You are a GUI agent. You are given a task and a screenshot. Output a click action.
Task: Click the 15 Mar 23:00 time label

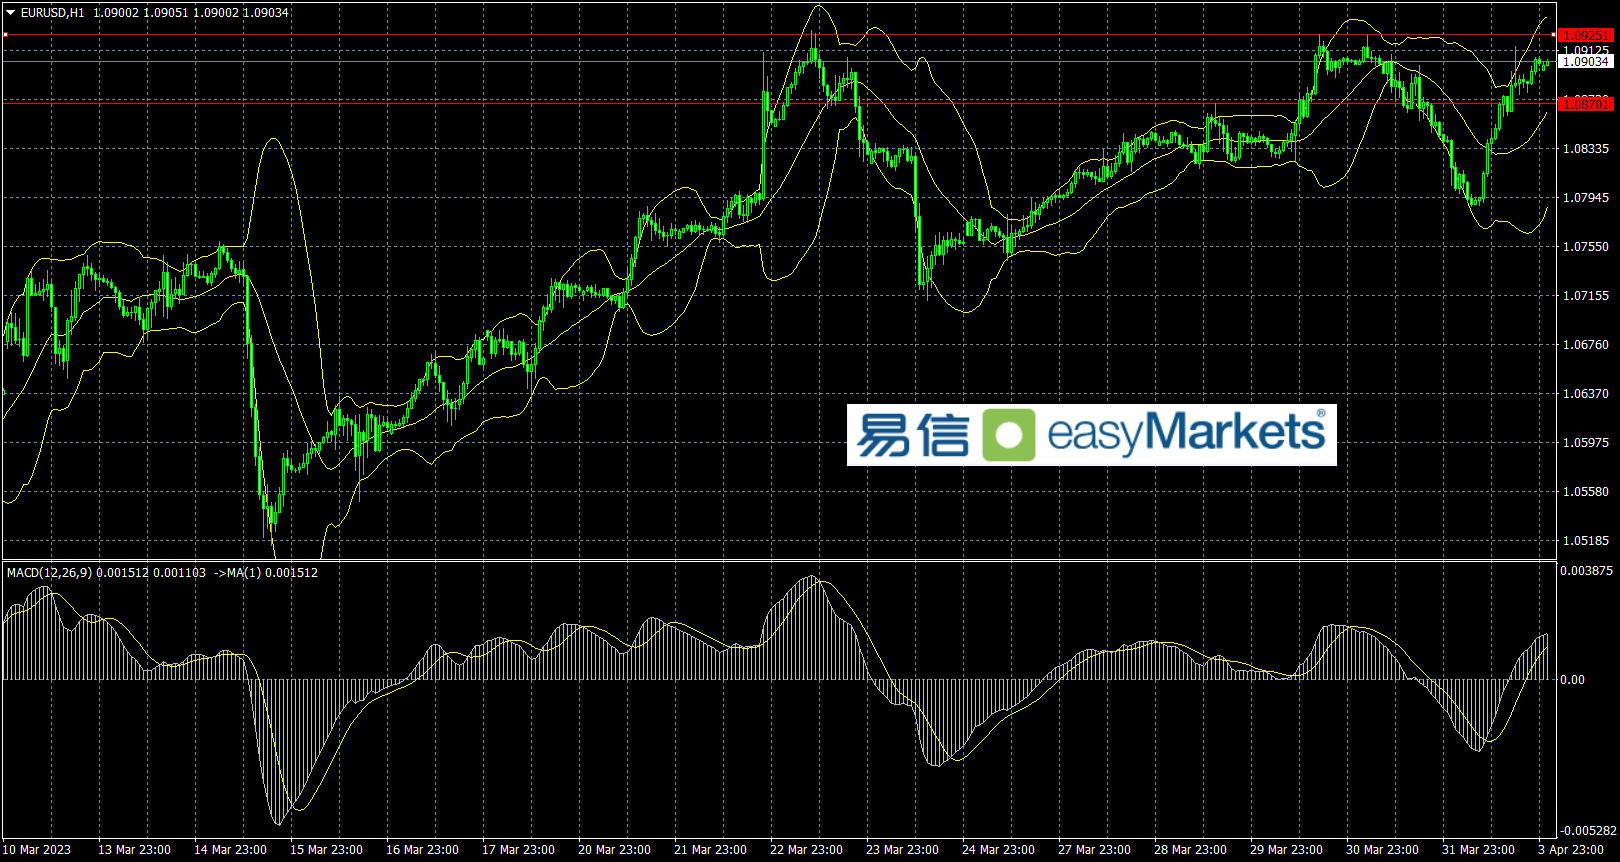coord(326,850)
